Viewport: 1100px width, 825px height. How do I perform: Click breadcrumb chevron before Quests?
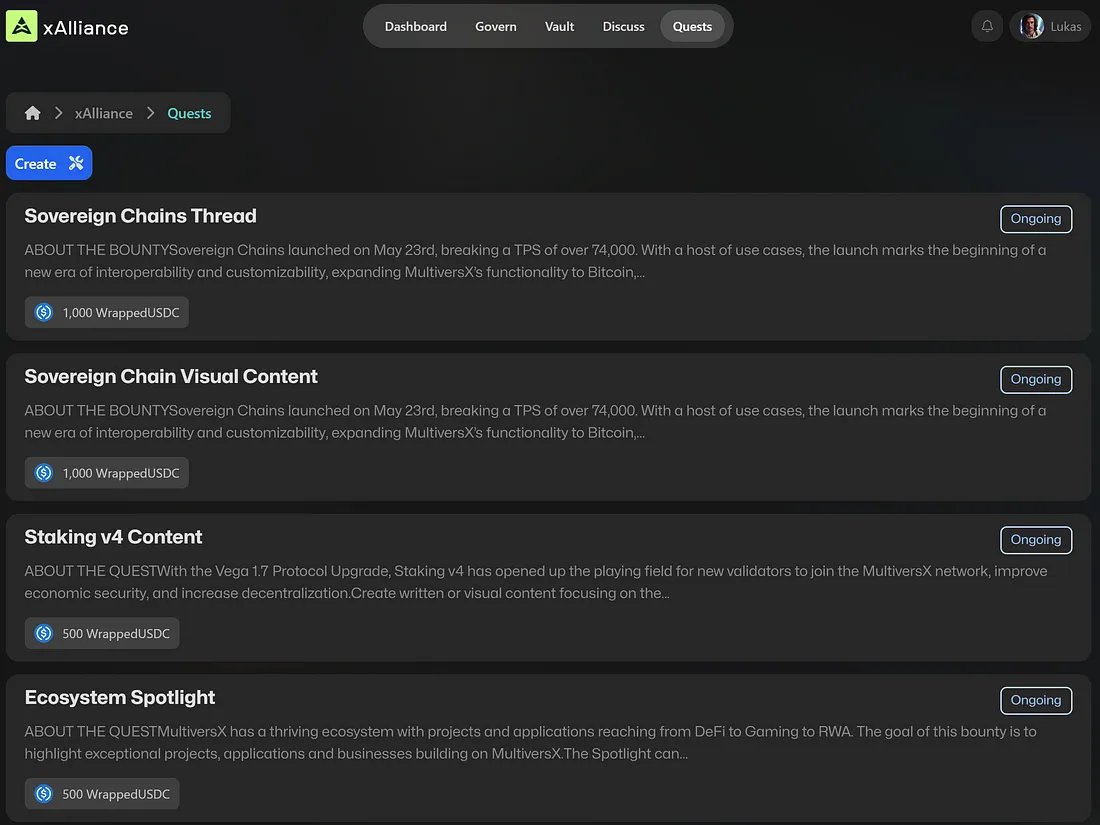point(150,113)
